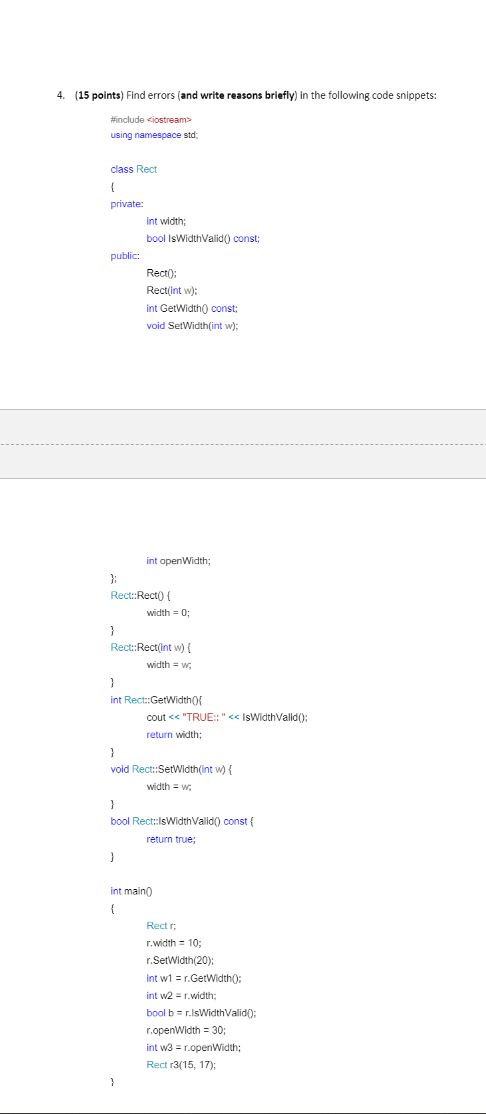Click 'bool IsWidthValid() const;' declaration in class
Screen dimensions: 486x1114
pyautogui.click(x=203, y=239)
